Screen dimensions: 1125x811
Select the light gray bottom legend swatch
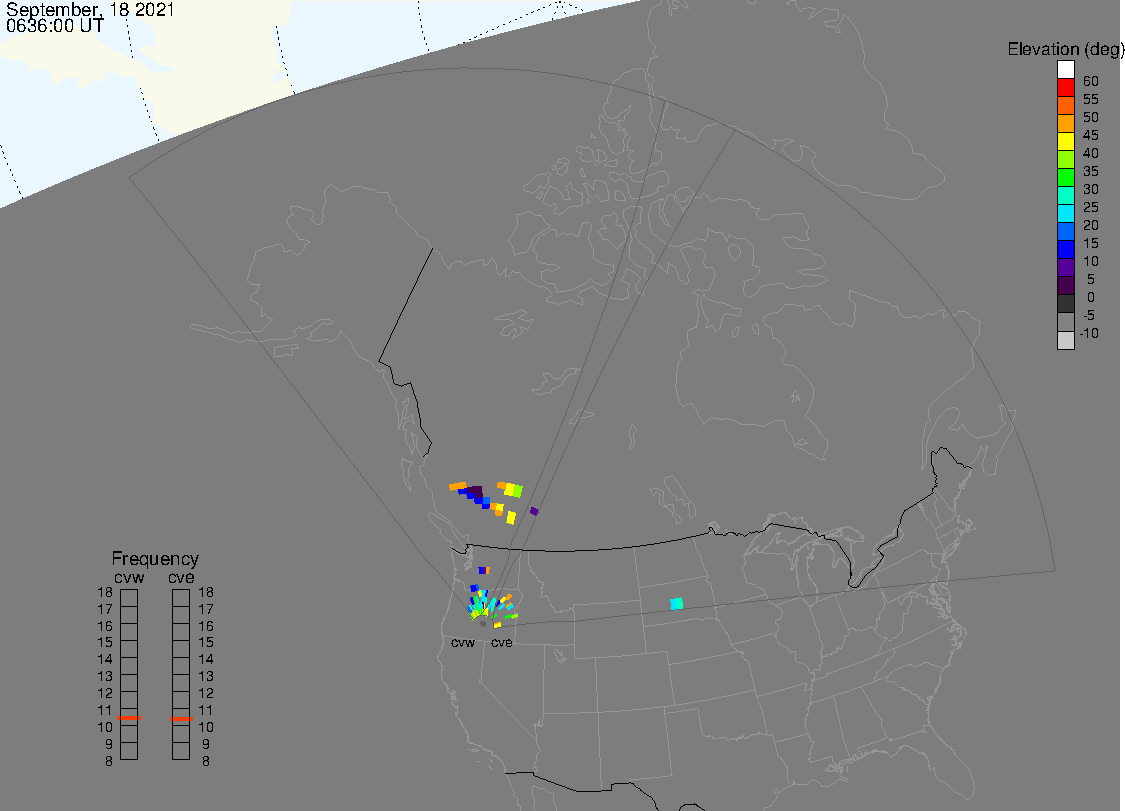(x=1065, y=340)
